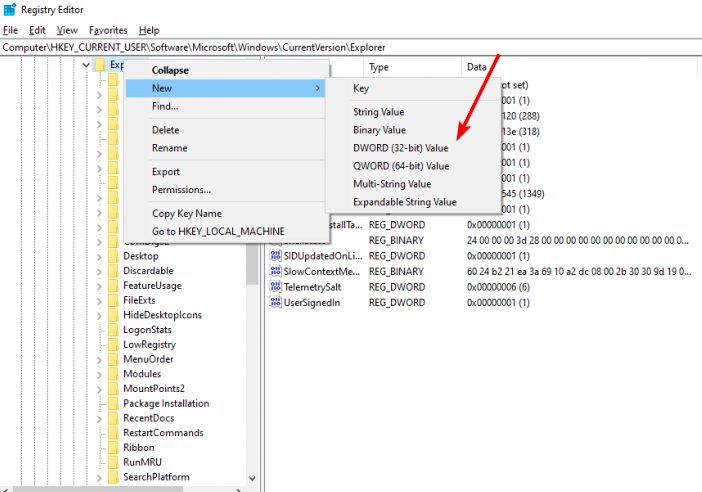Select Copy Key Name option
702x492 pixels.
pyautogui.click(x=186, y=213)
